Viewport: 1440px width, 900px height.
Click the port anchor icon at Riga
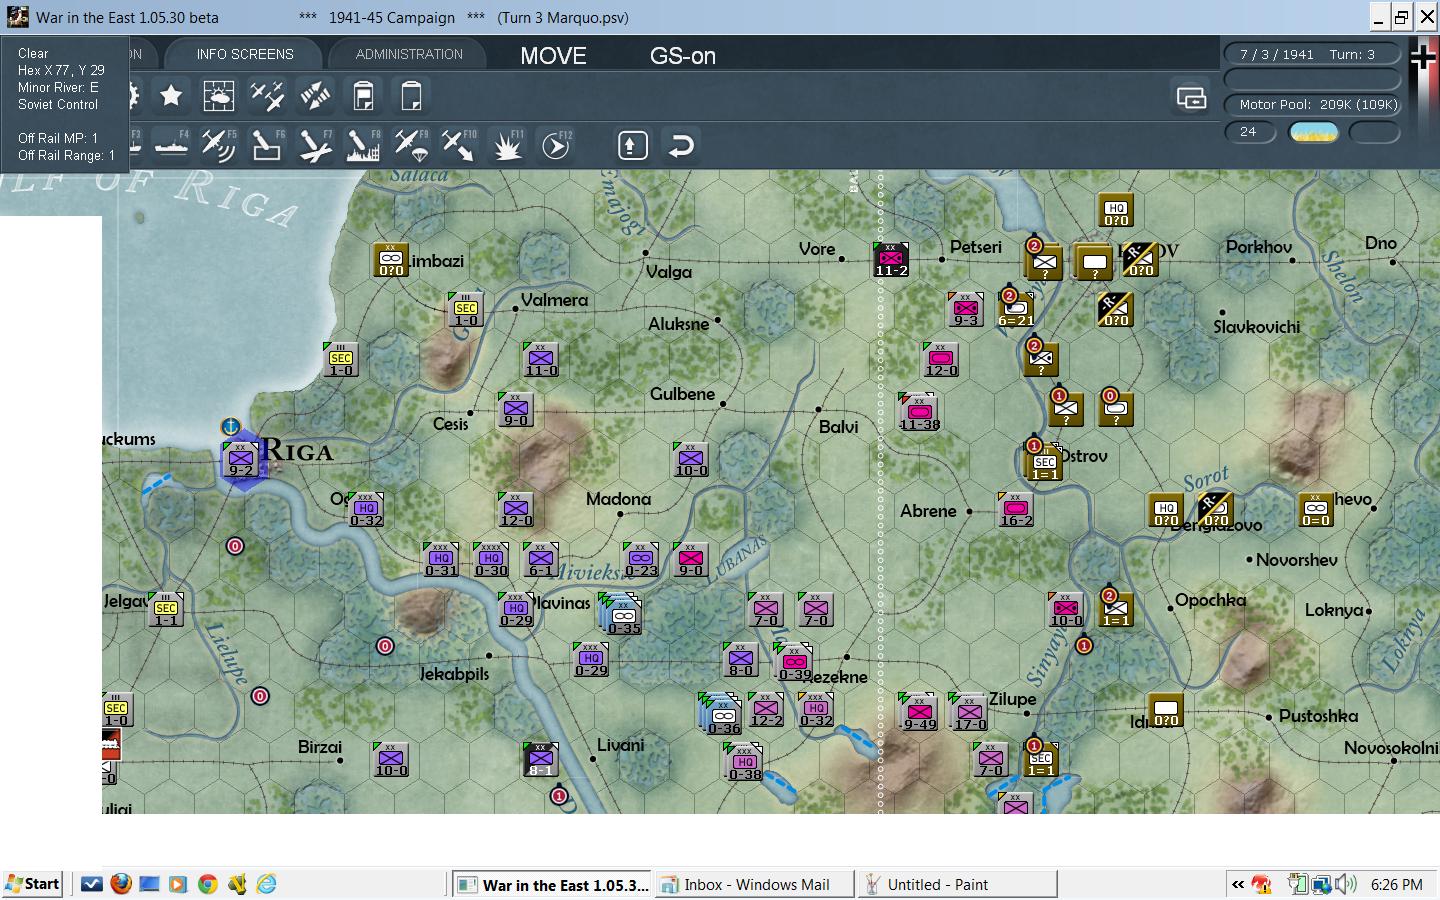230,428
